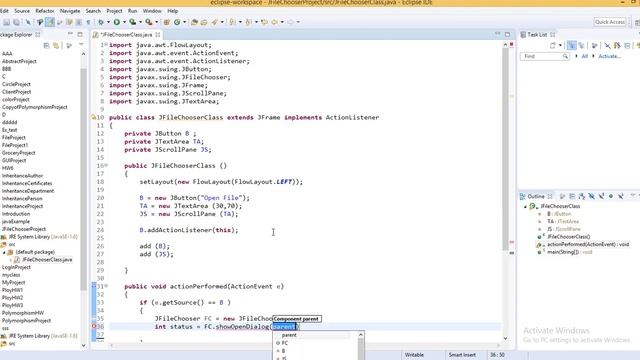The width and height of the screenshot is (640, 360).
Task: Select the Task List view tab
Action: point(537,35)
